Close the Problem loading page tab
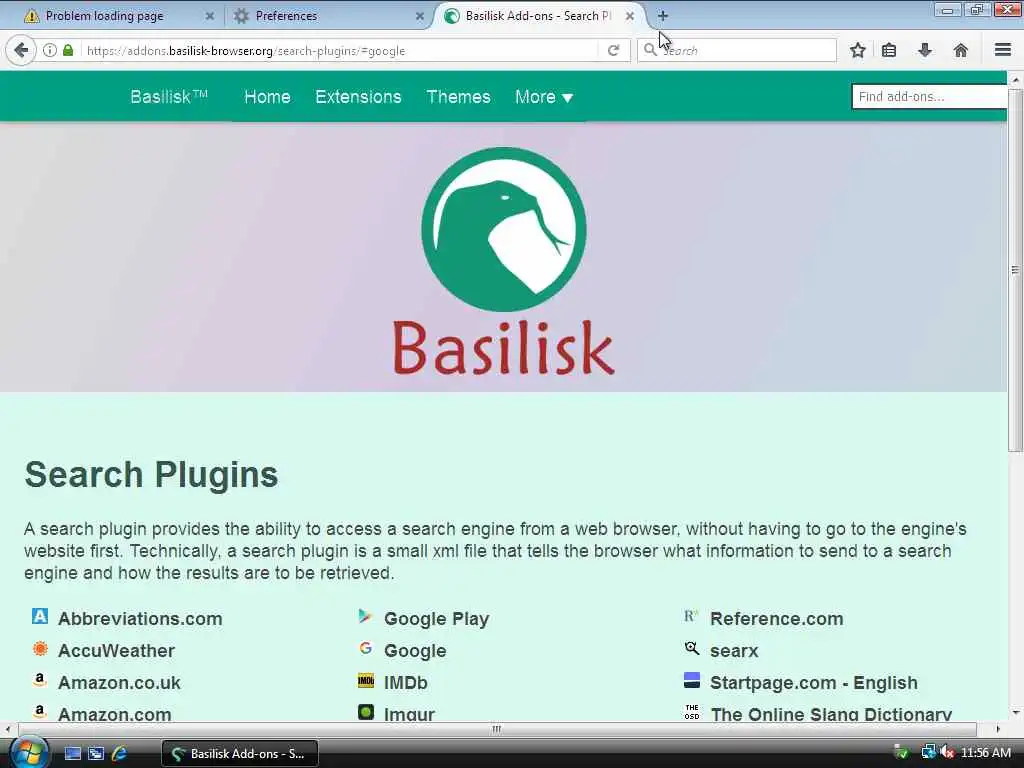The image size is (1024, 768). click(210, 16)
